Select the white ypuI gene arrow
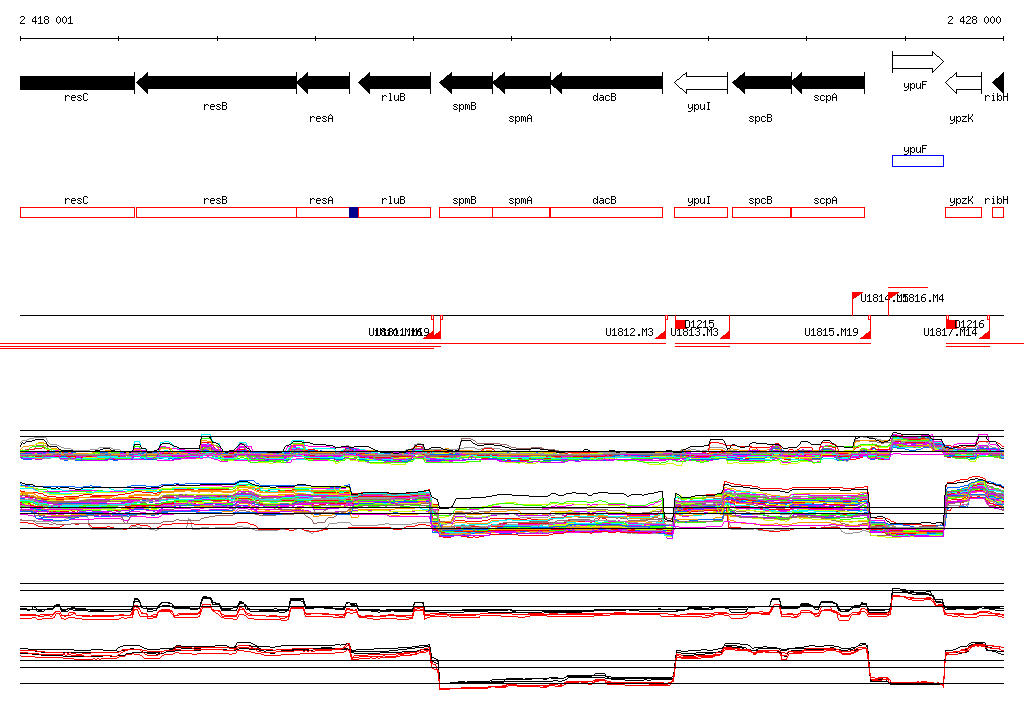Image resolution: width=1024 pixels, height=714 pixels. coord(700,83)
